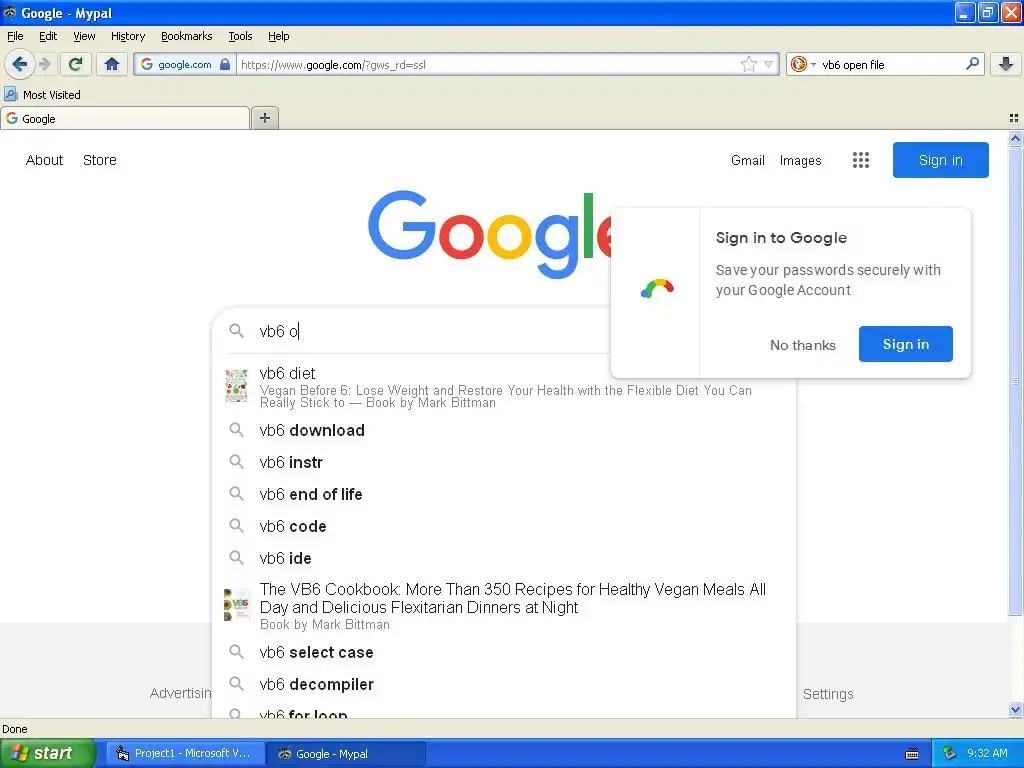Select the 'vb6 instr' suggestion
This screenshot has width=1024, height=768.
click(504, 462)
